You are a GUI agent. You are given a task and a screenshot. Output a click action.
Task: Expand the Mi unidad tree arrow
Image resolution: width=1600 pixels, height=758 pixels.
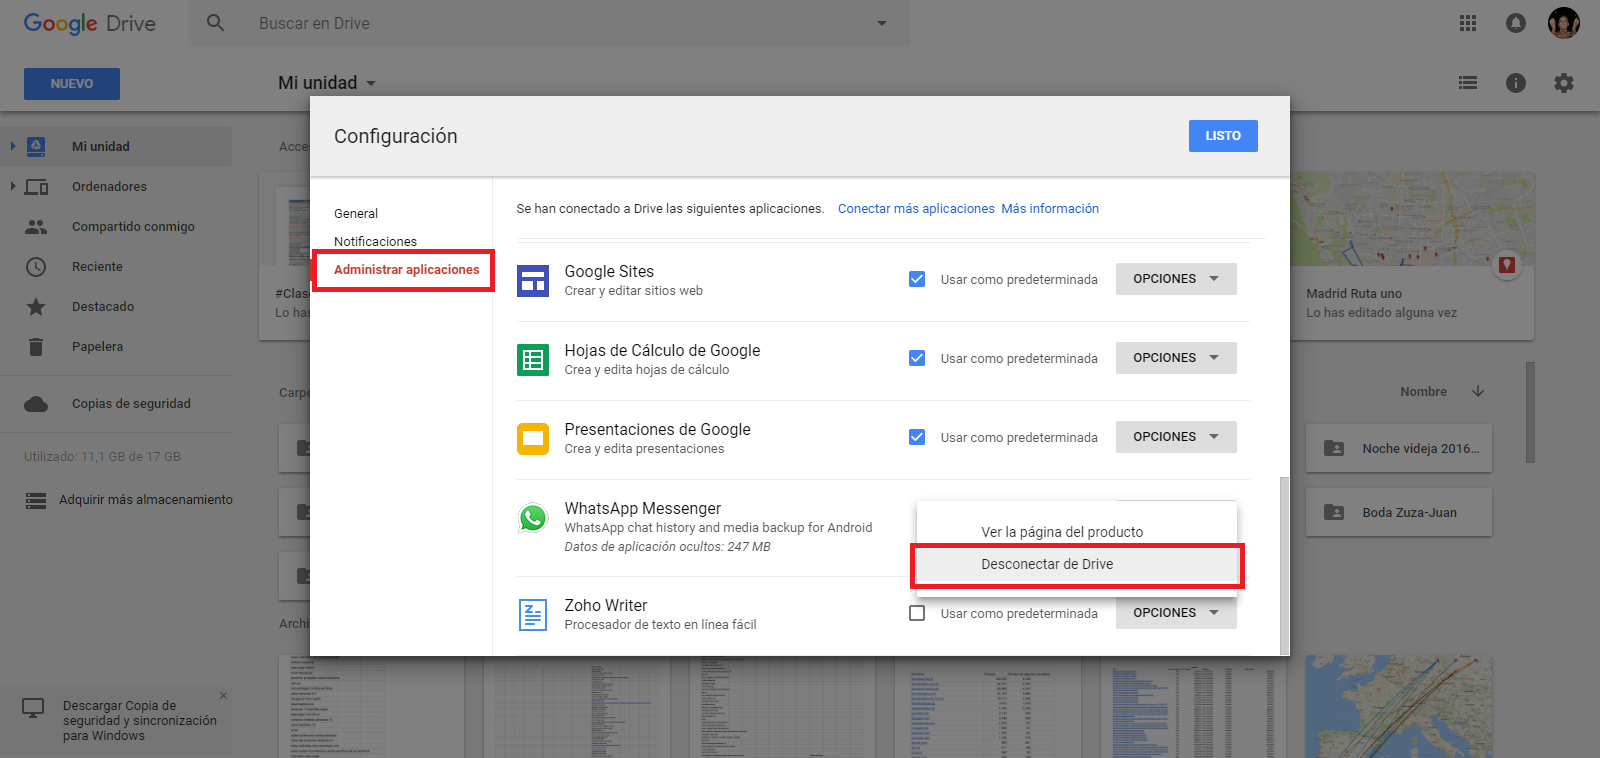point(13,146)
